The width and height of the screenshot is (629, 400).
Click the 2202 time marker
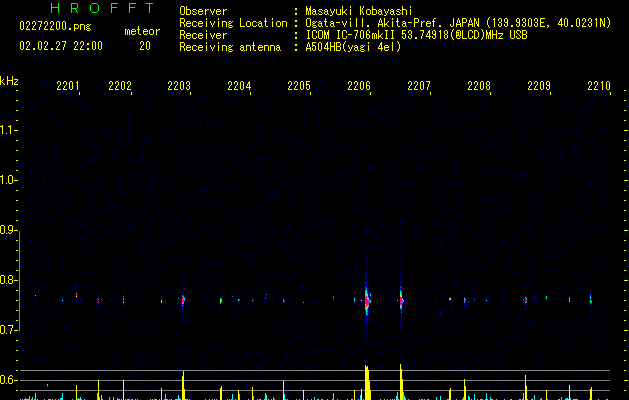tap(120, 86)
